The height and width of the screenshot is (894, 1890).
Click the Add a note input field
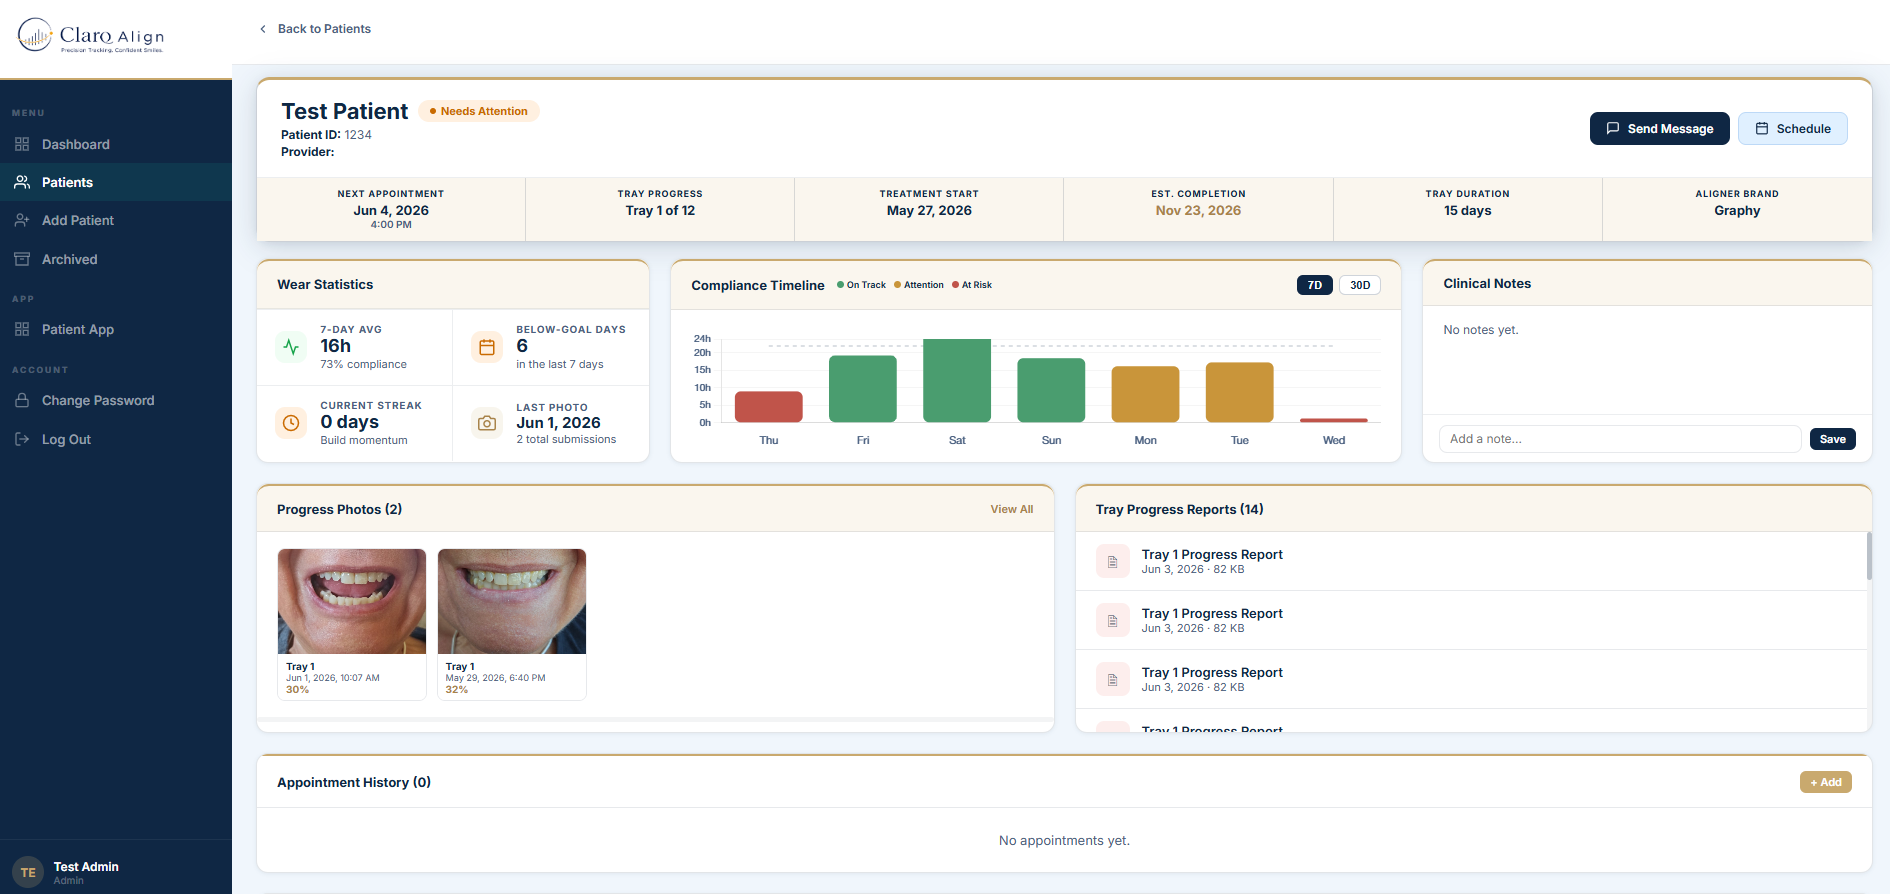pyautogui.click(x=1619, y=439)
